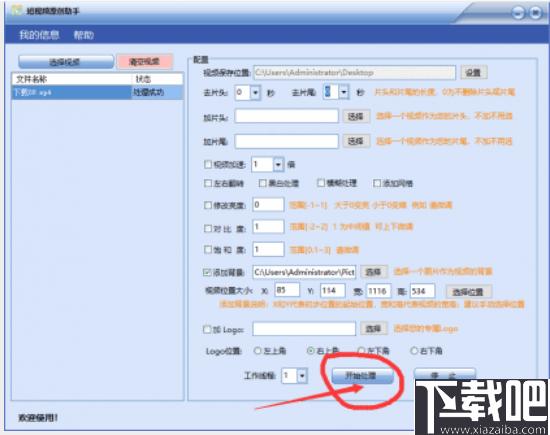Open the 视频加速 speed multiplier dropdown
Screen dimensions: 550x435
click(x=278, y=164)
